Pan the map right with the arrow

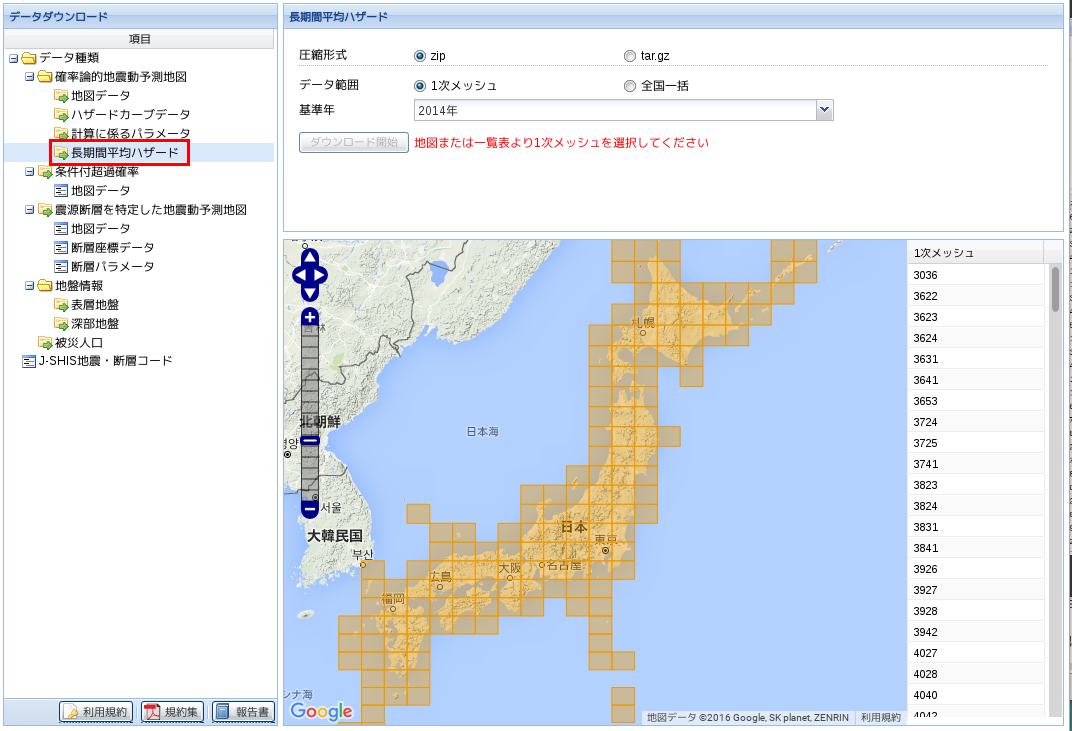coord(319,275)
